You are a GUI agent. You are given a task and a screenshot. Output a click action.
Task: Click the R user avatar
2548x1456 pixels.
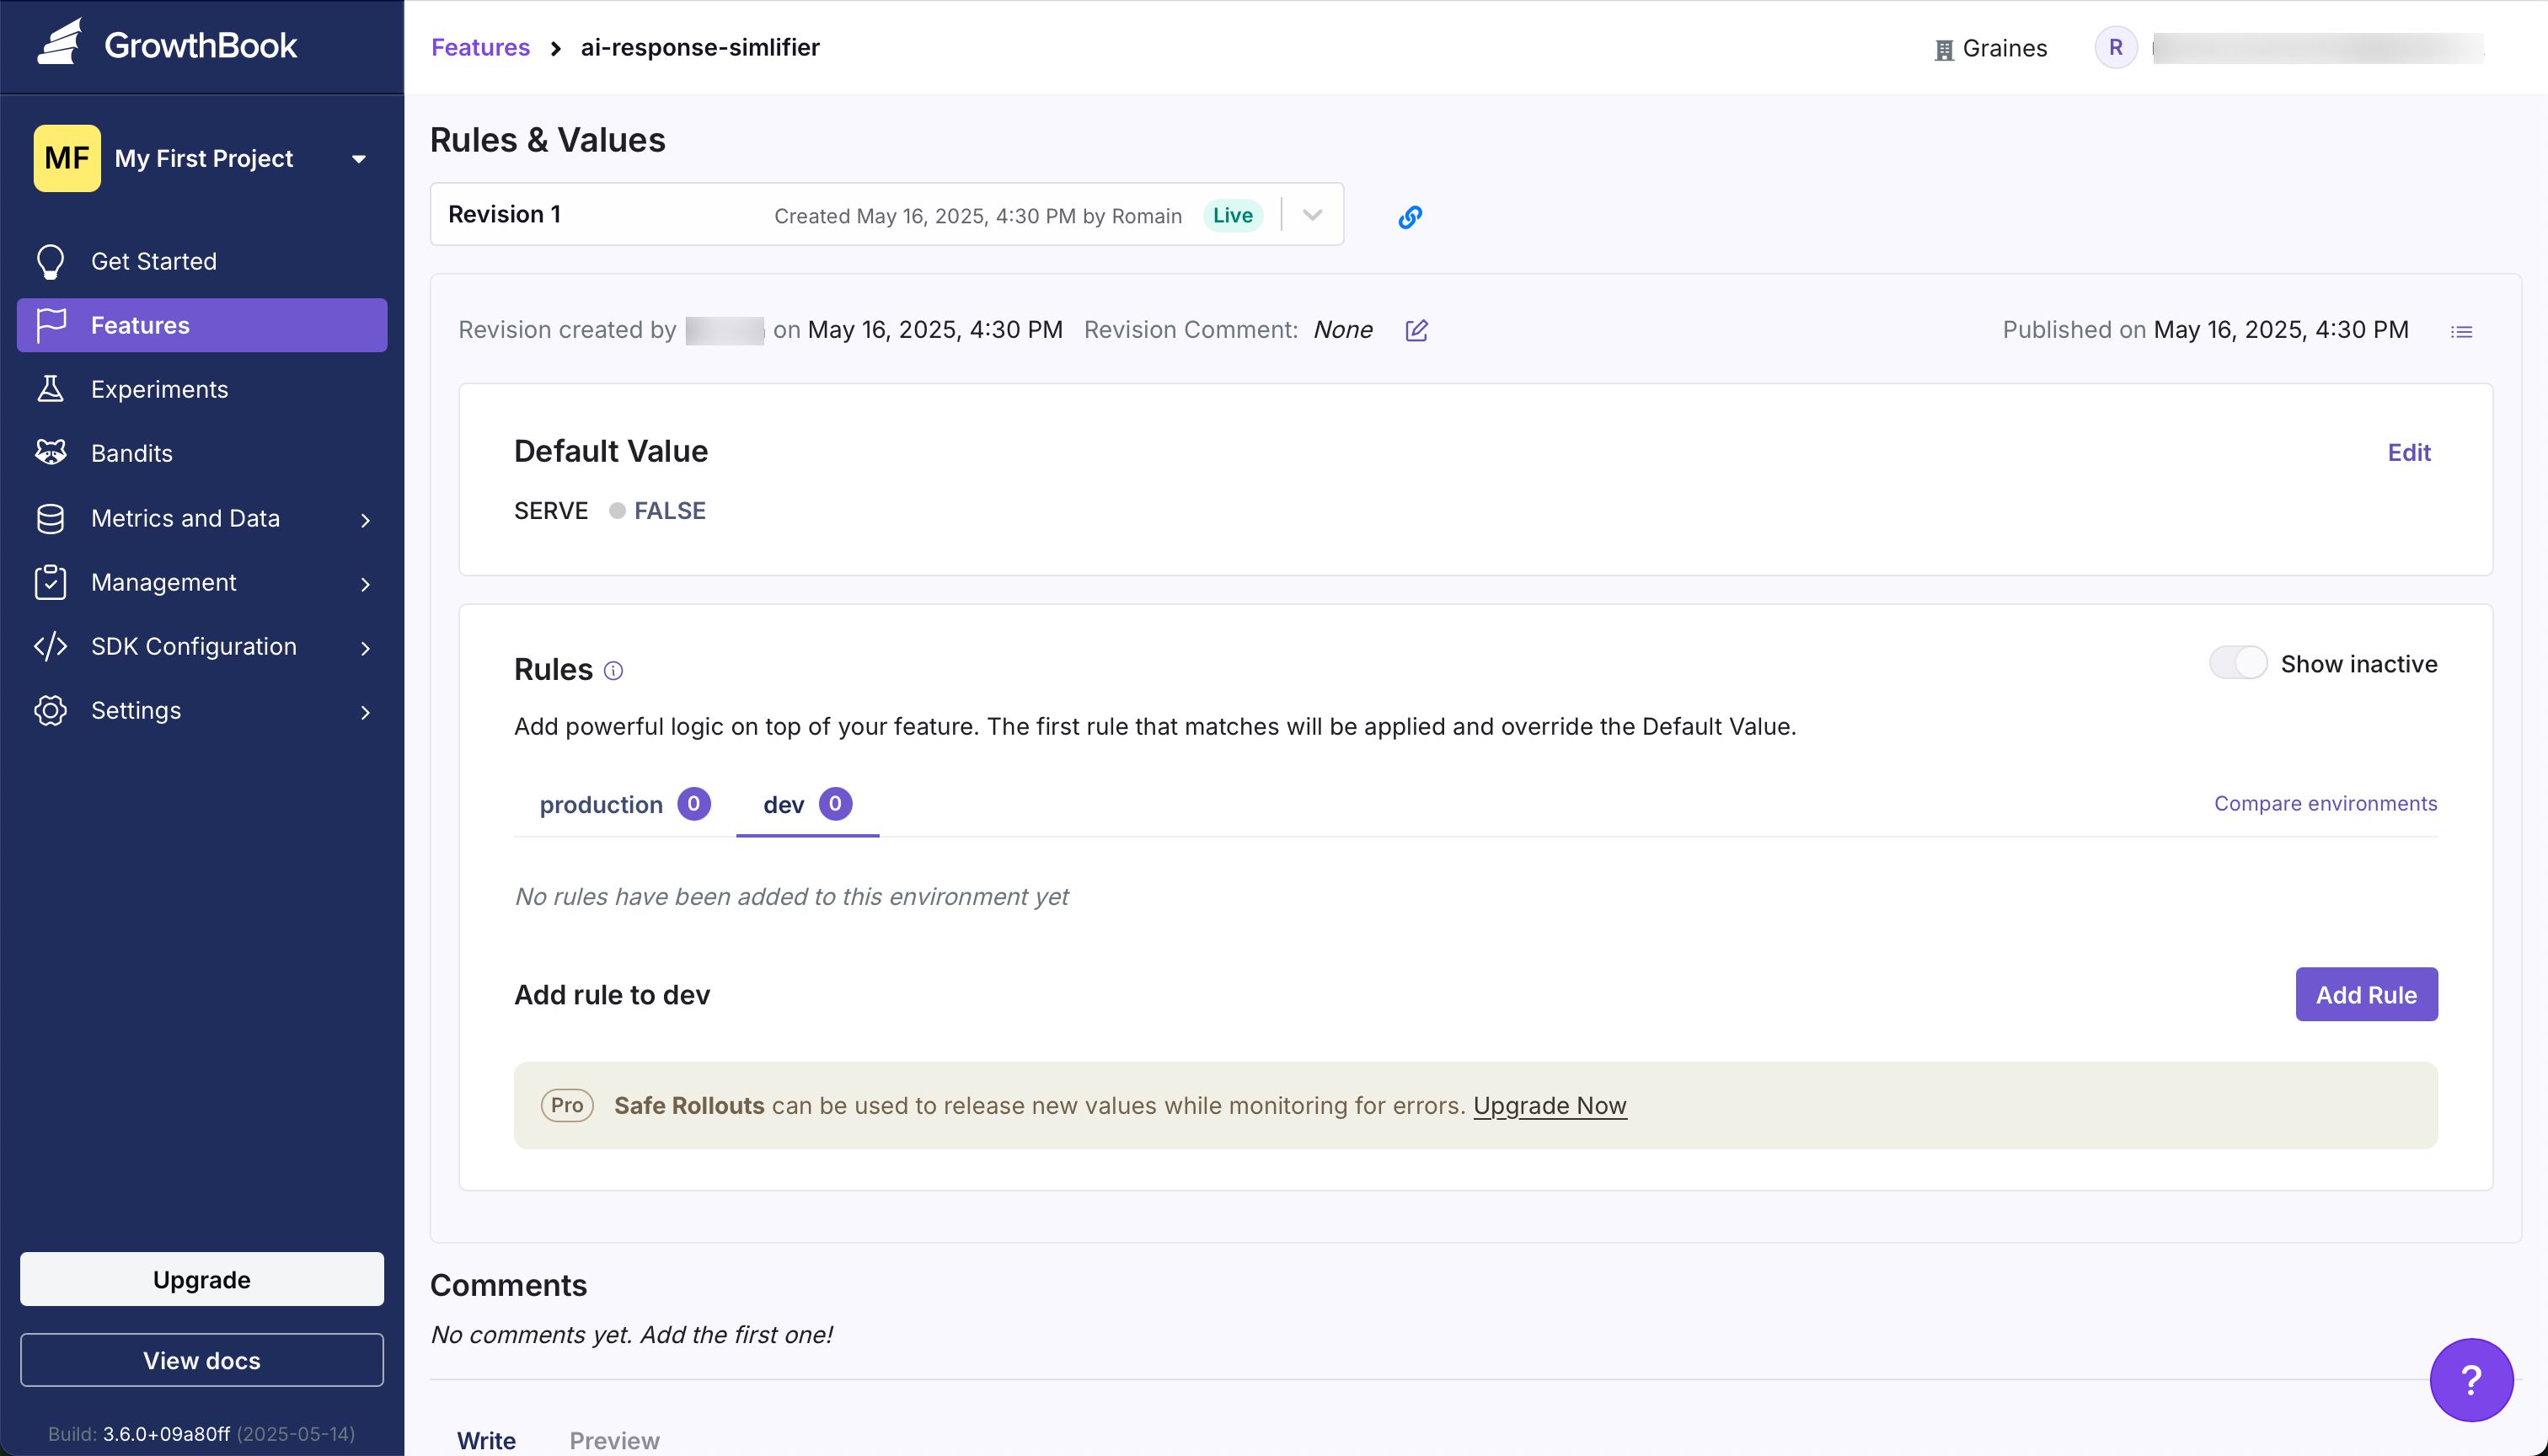[x=2116, y=47]
